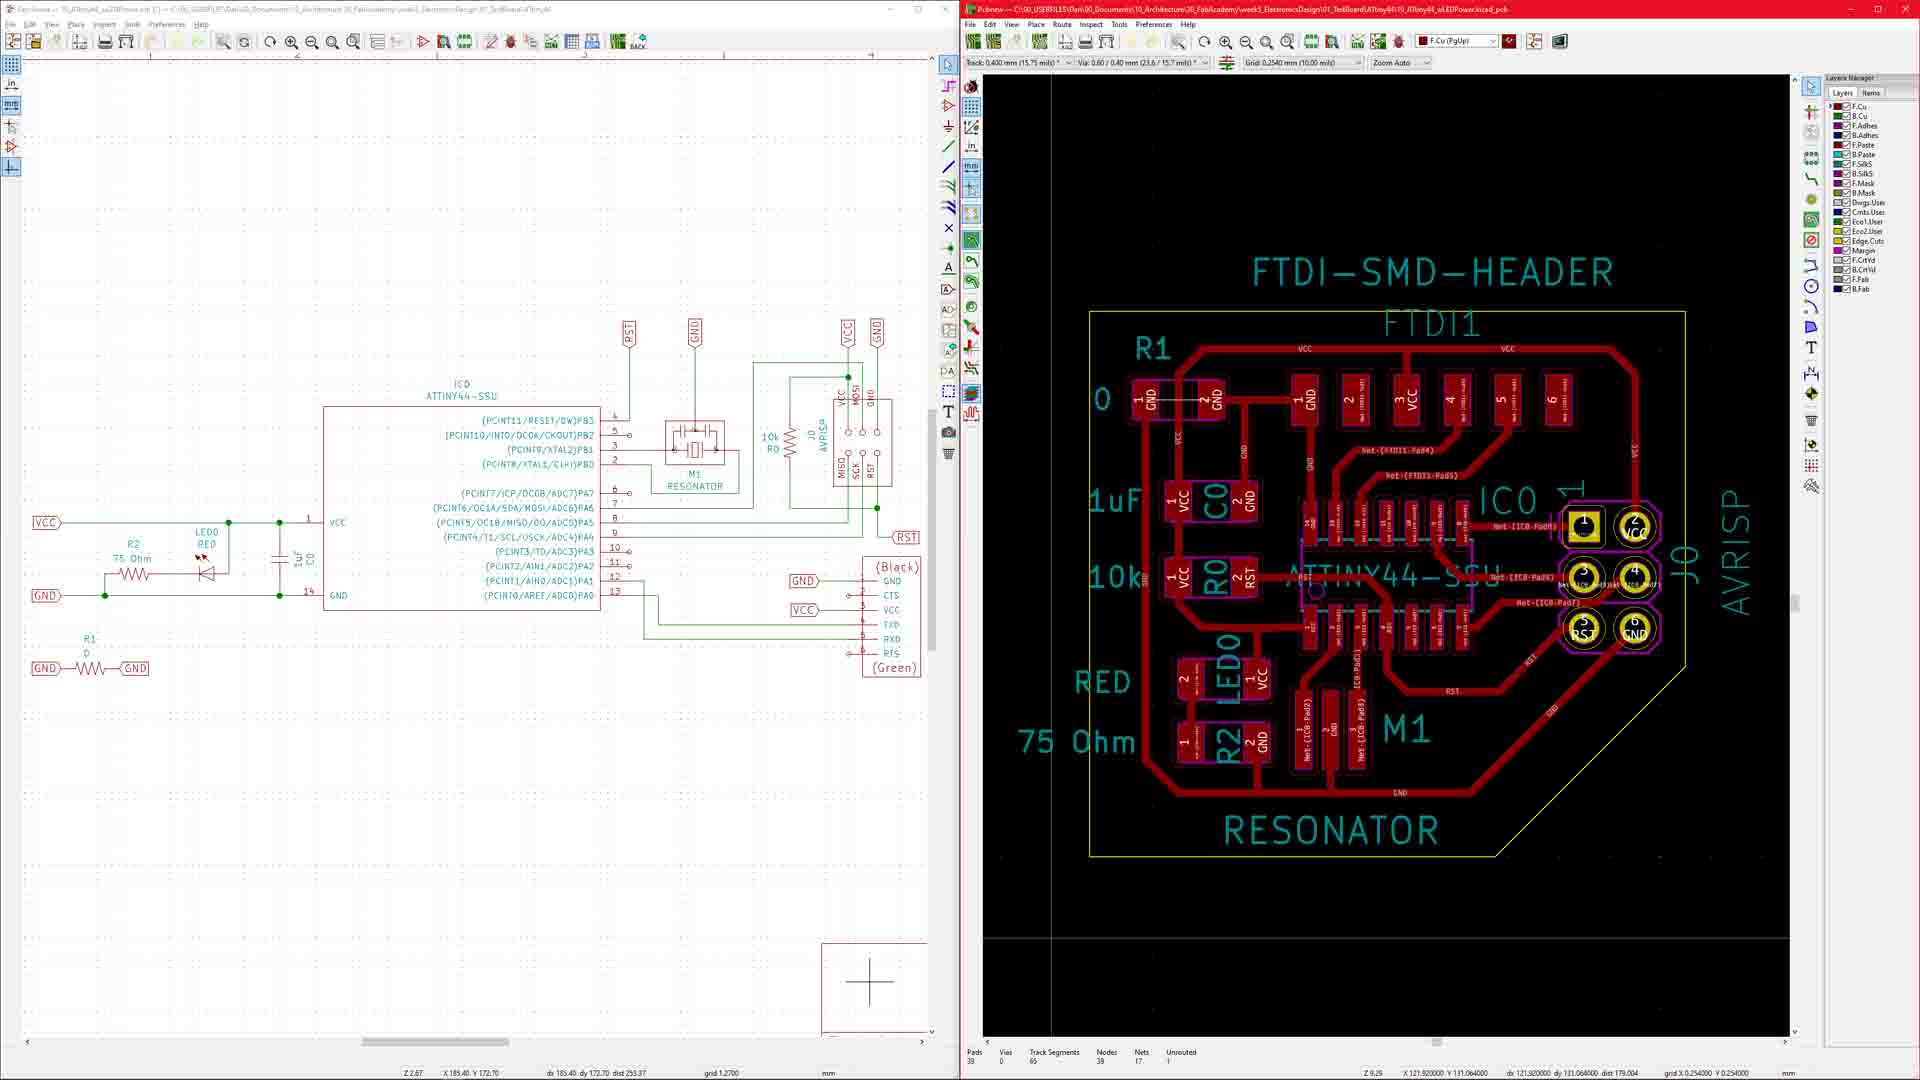This screenshot has height=1080, width=1920.
Task: Open Grid size dropdown in Pcbnew
Action: [x=1303, y=63]
